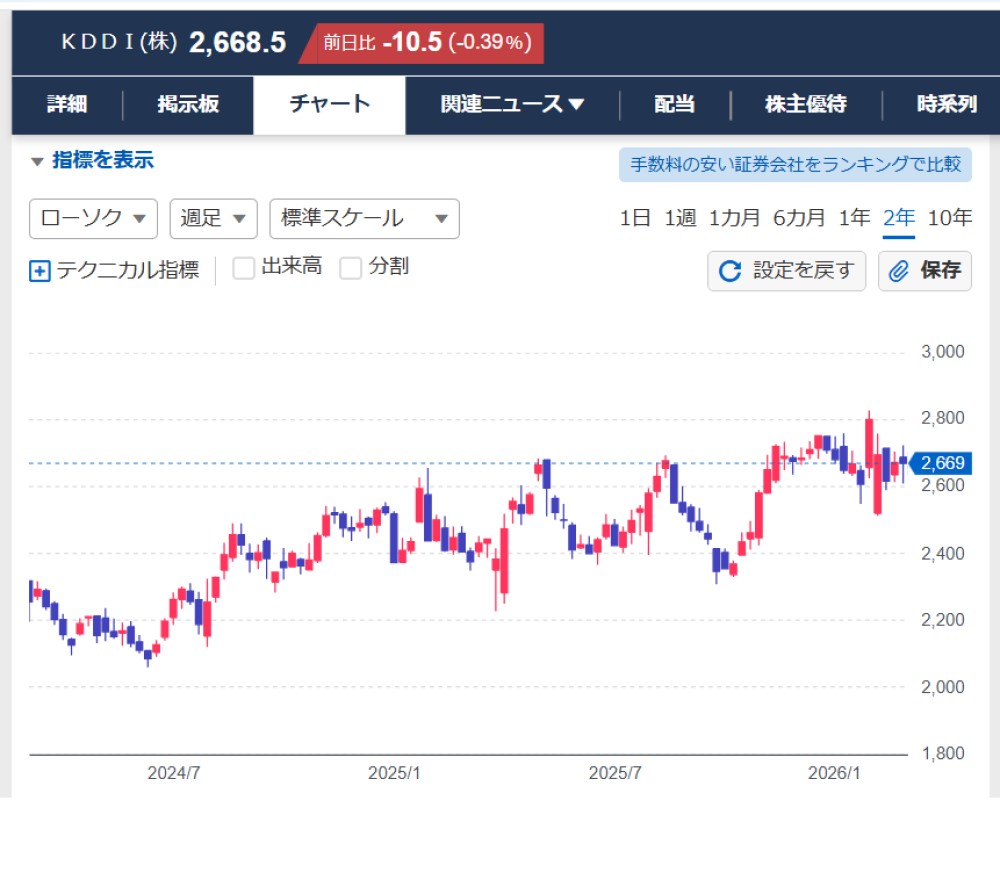
Task: Open the 掲示板 tab
Action: coord(188,105)
